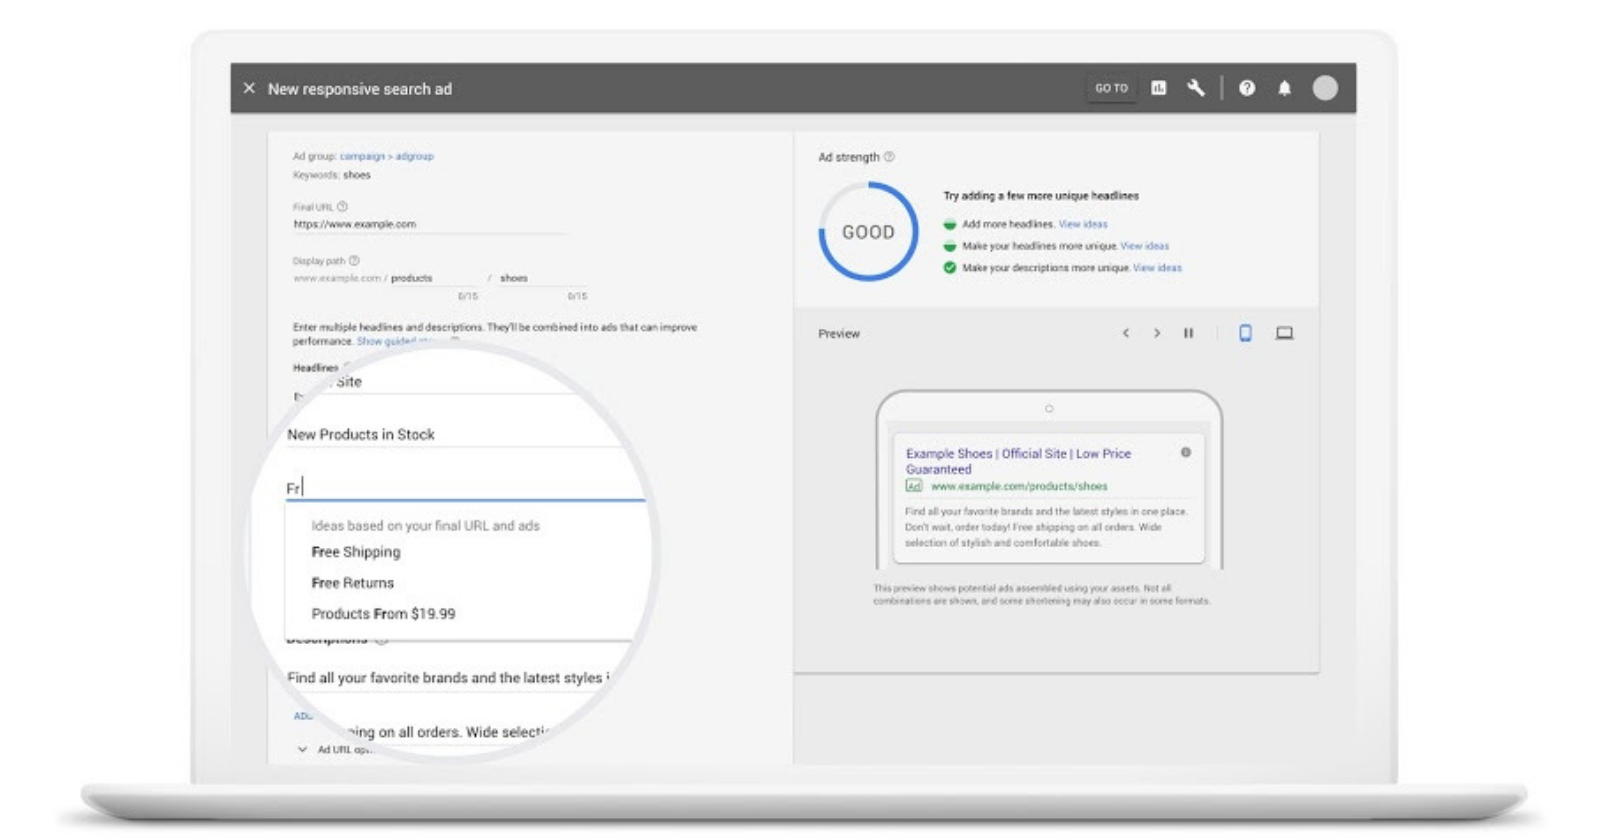
Task: Show help for Final URL
Action: click(342, 207)
